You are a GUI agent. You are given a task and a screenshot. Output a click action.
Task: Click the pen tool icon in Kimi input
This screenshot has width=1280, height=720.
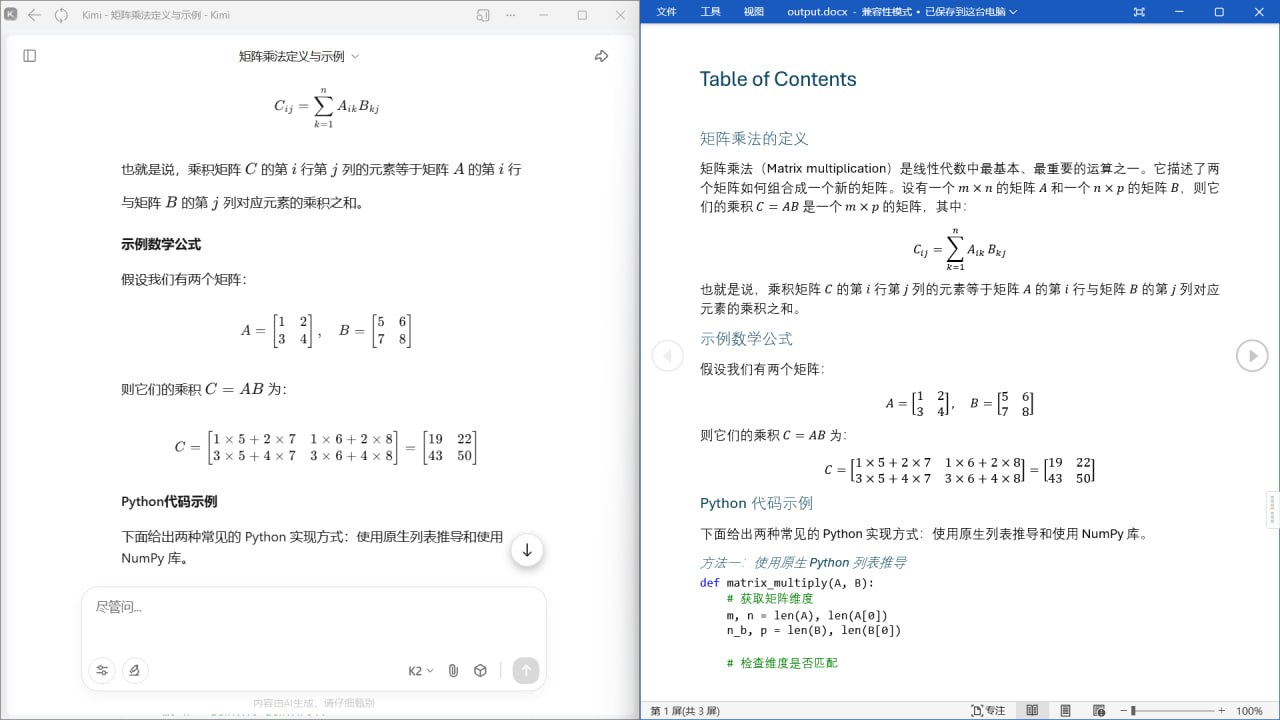135,671
